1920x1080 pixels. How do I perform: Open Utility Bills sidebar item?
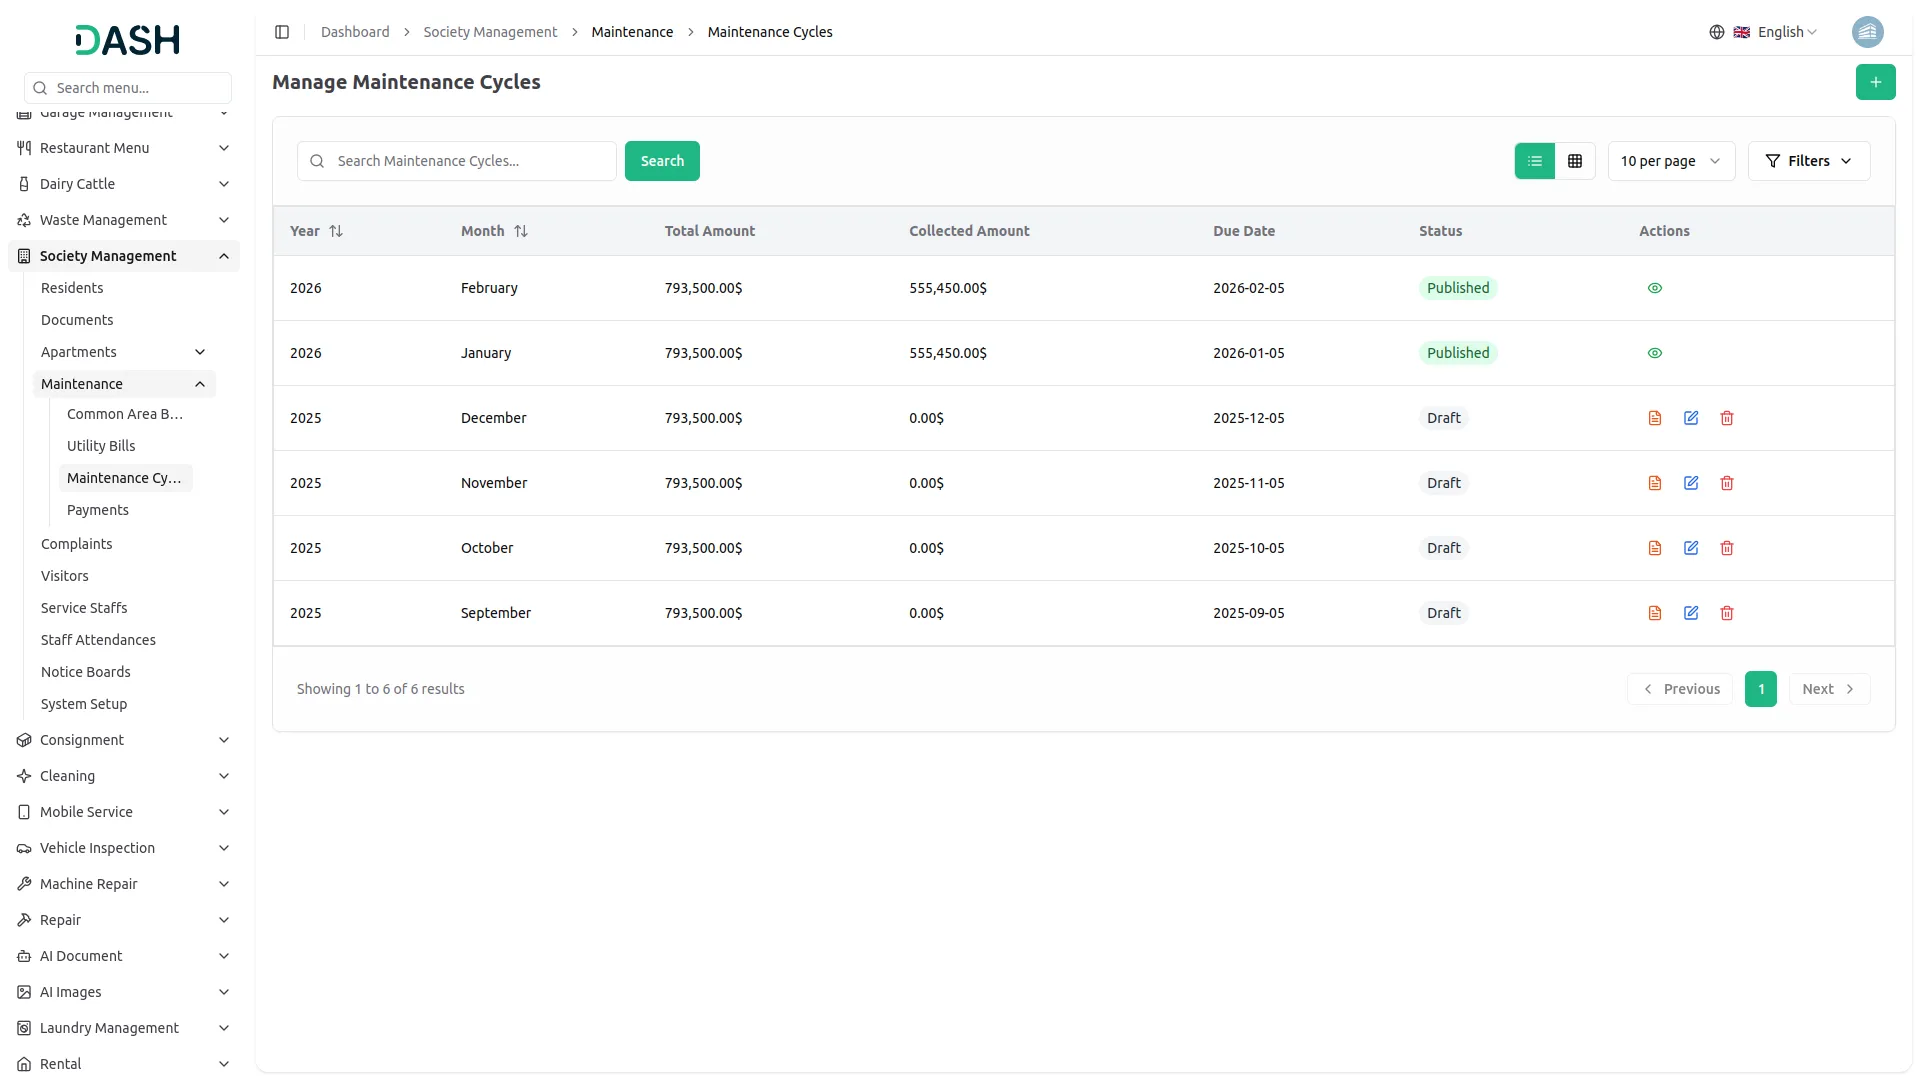[x=101, y=446]
